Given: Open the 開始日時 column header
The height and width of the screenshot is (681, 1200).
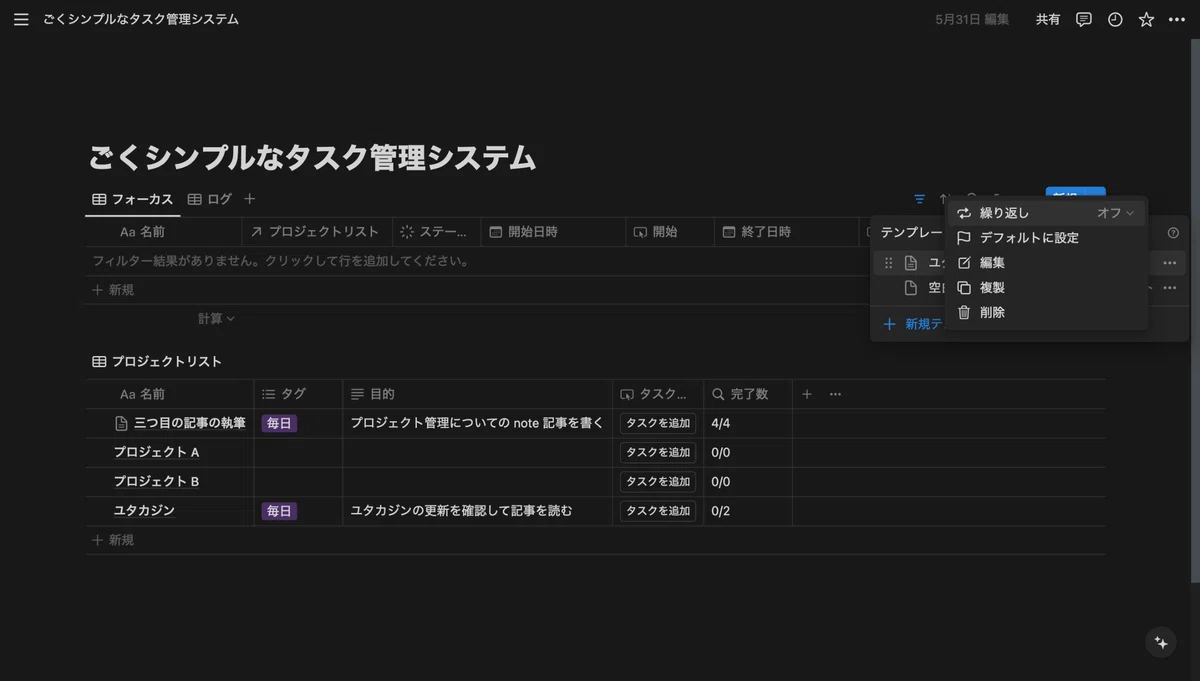Looking at the screenshot, I should pos(553,231).
